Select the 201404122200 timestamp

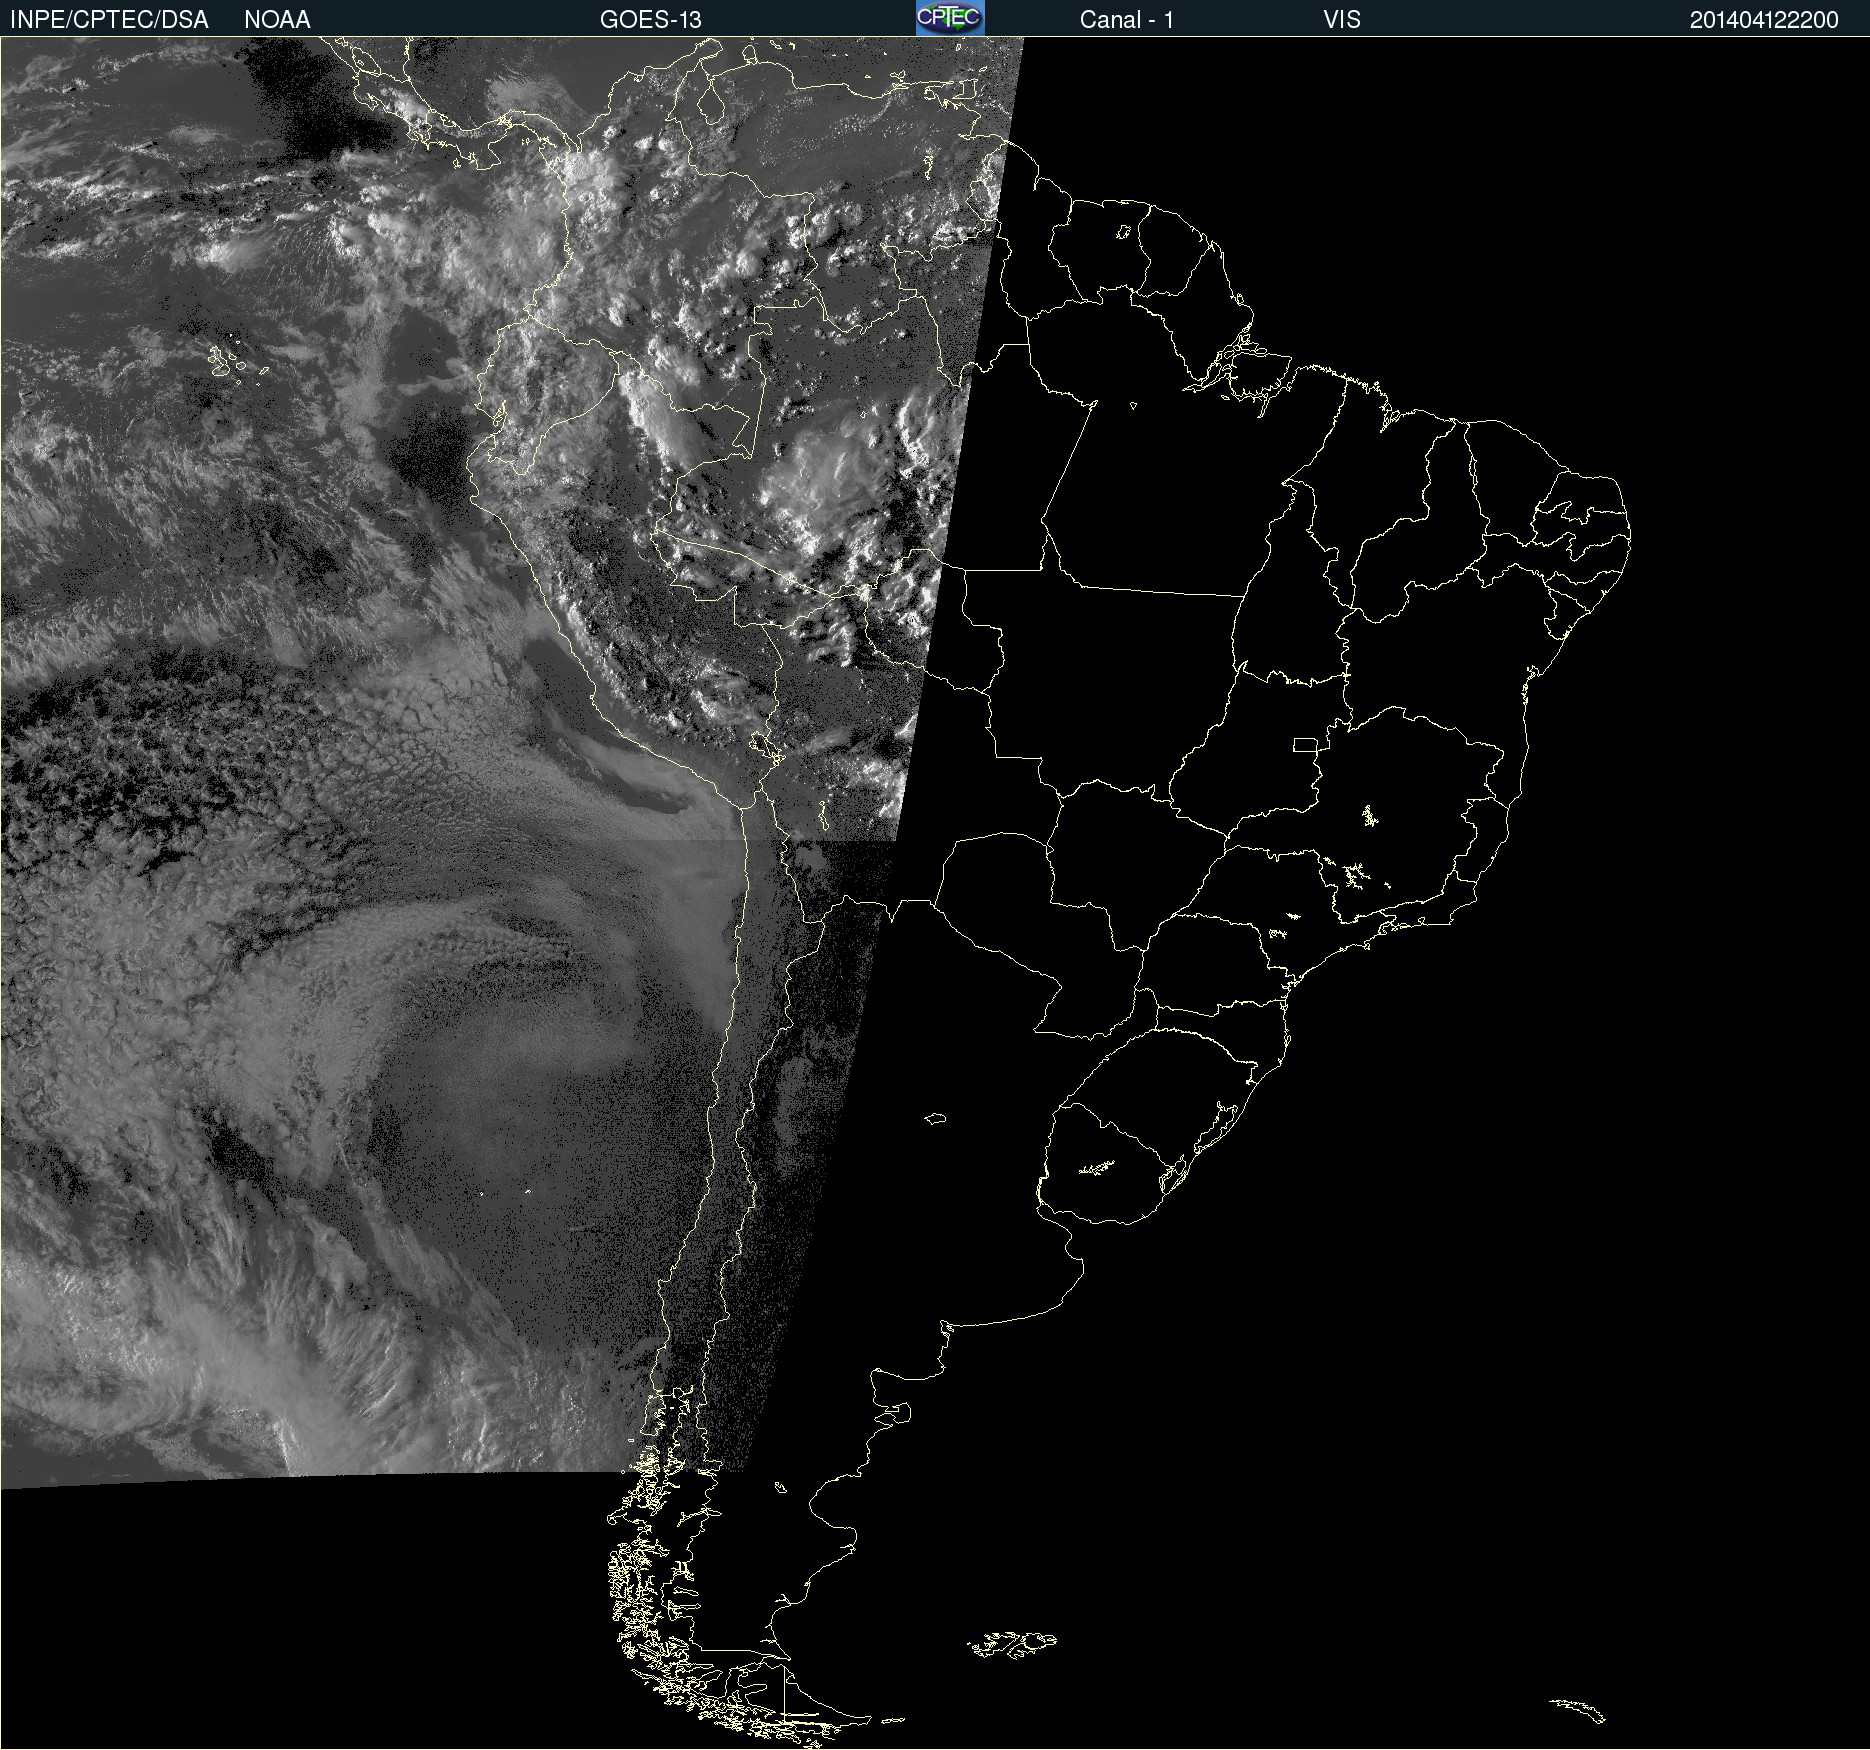[1764, 20]
